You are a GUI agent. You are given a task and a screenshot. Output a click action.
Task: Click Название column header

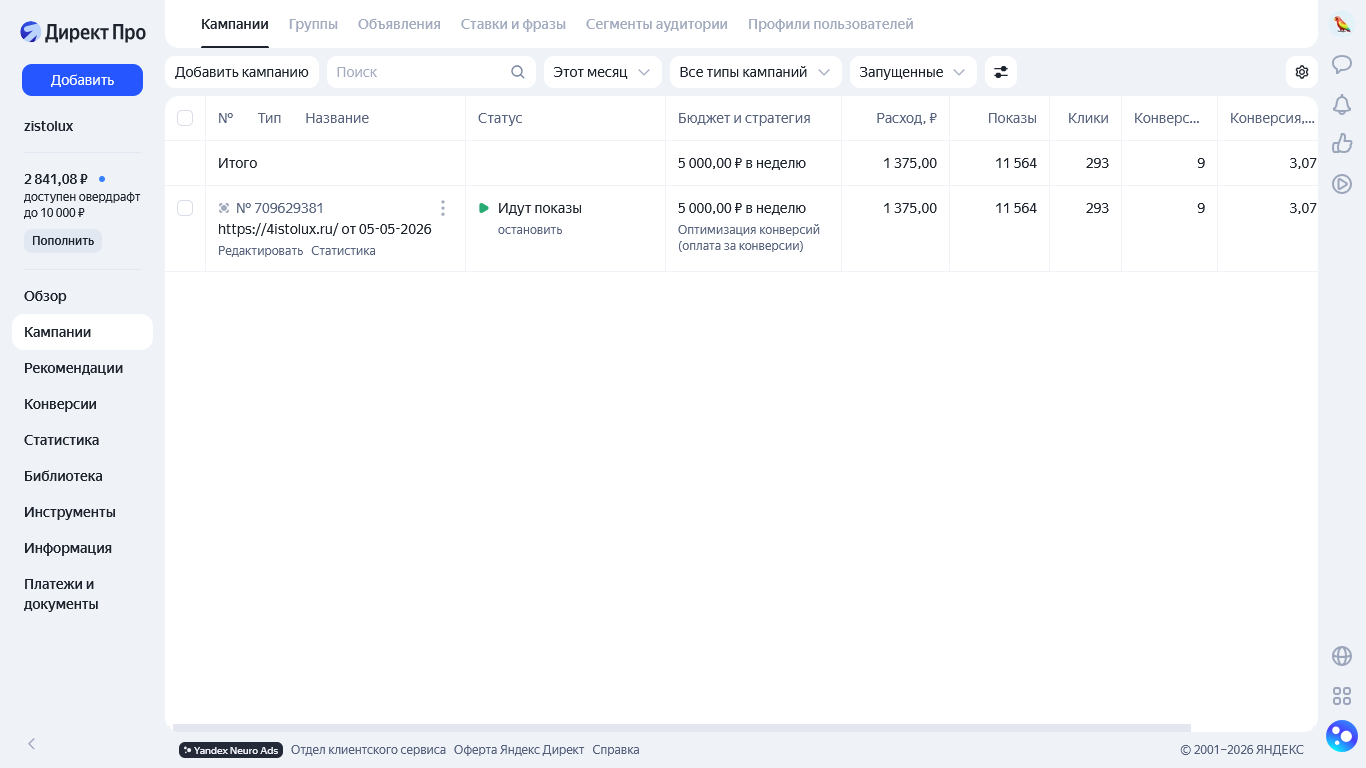pos(337,118)
